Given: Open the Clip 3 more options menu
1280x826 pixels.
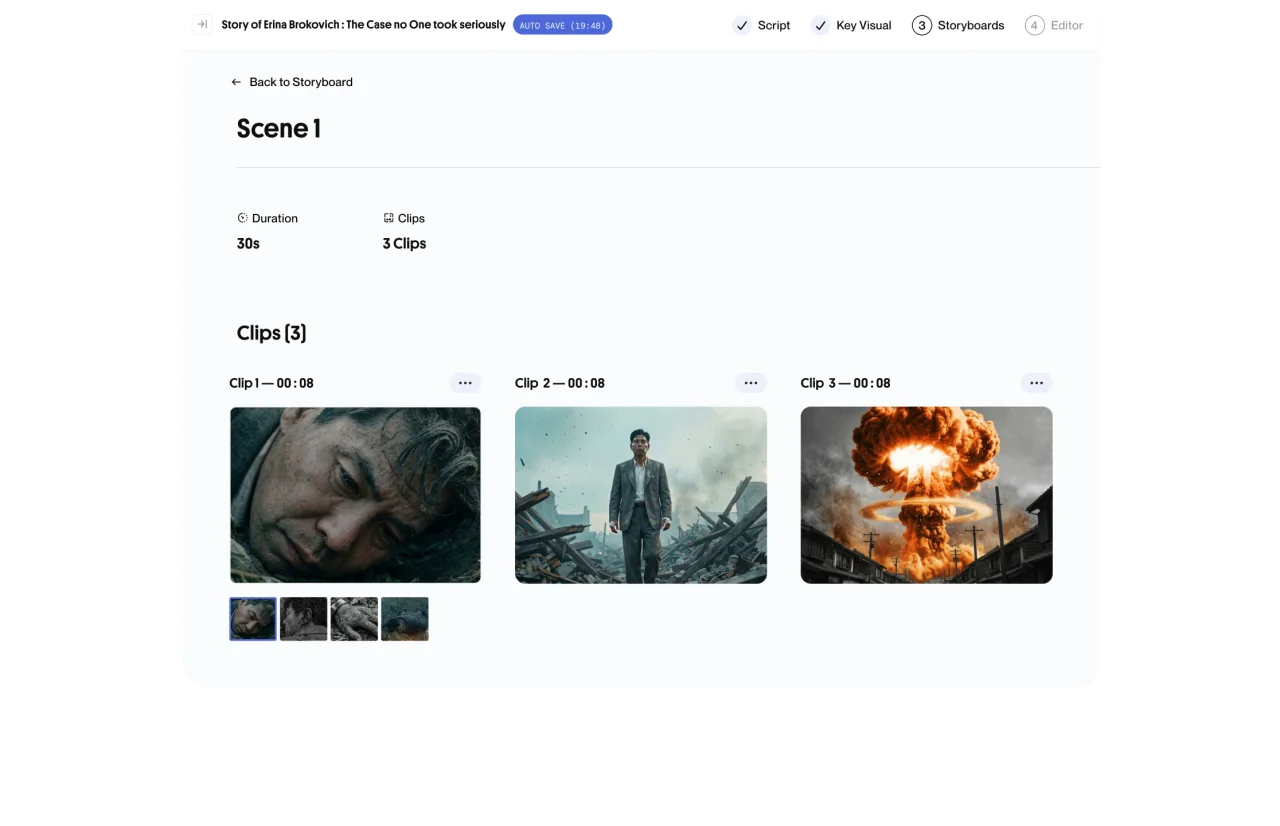Looking at the screenshot, I should coord(1037,383).
